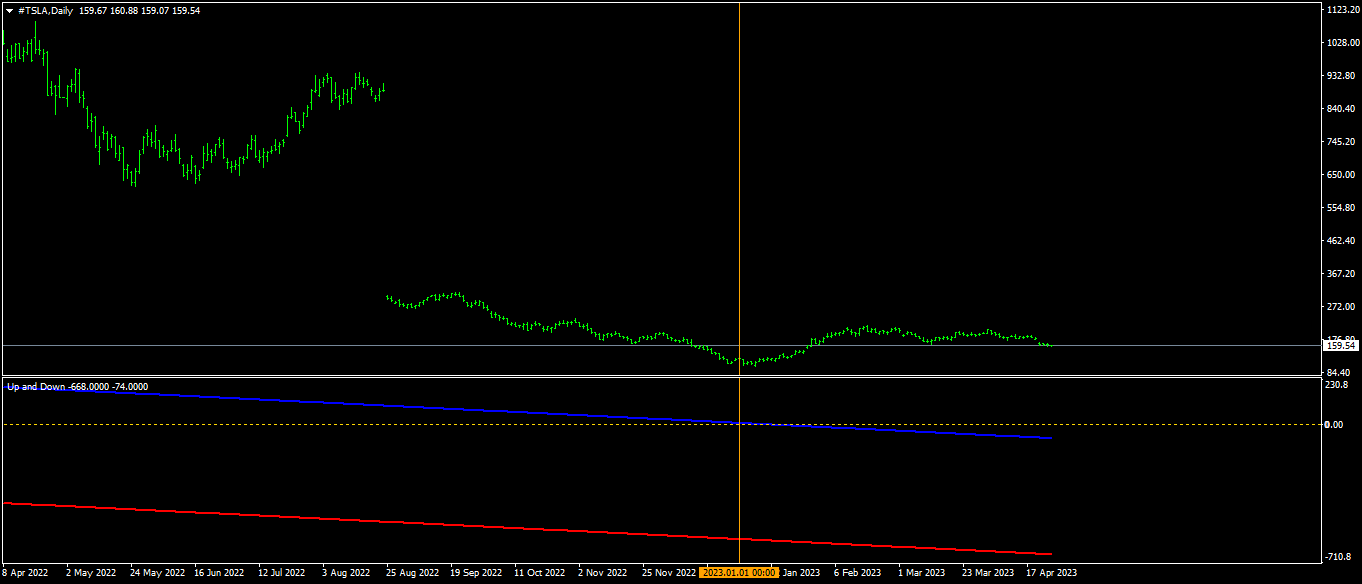Click the current price tag 159.54
The height and width of the screenshot is (584, 1362).
click(1340, 345)
